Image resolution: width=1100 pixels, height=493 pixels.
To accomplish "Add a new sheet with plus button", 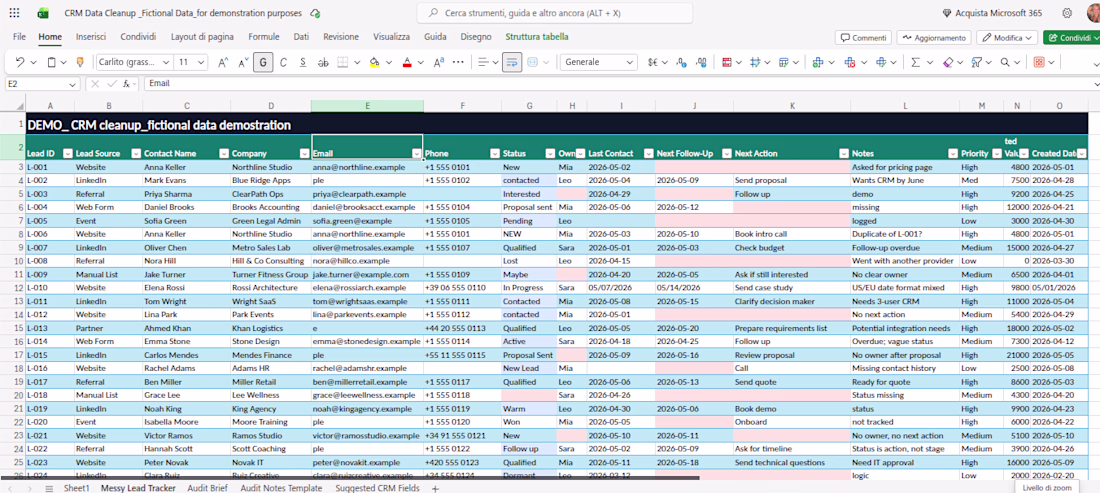I will click(435, 487).
